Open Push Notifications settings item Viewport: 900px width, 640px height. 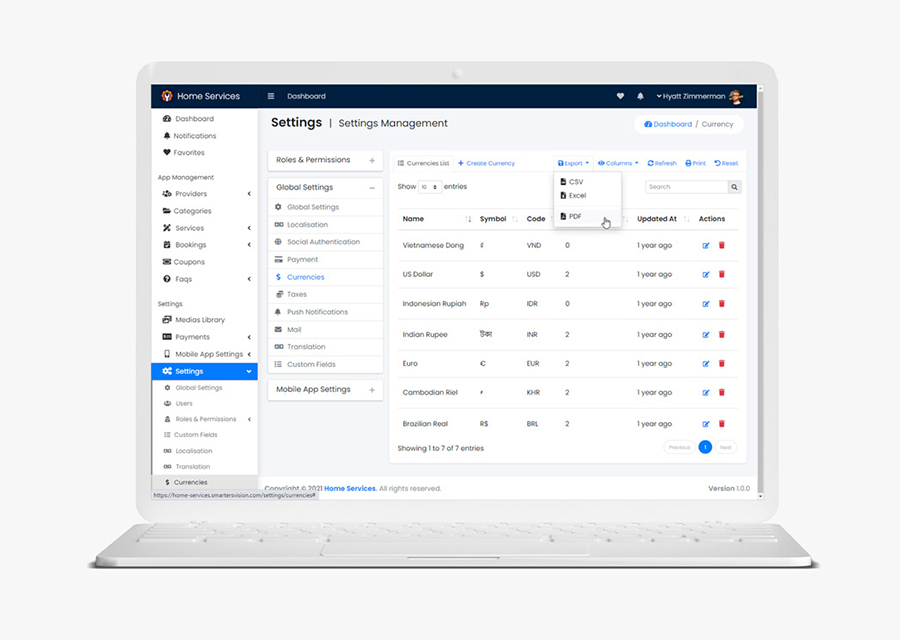pos(325,312)
